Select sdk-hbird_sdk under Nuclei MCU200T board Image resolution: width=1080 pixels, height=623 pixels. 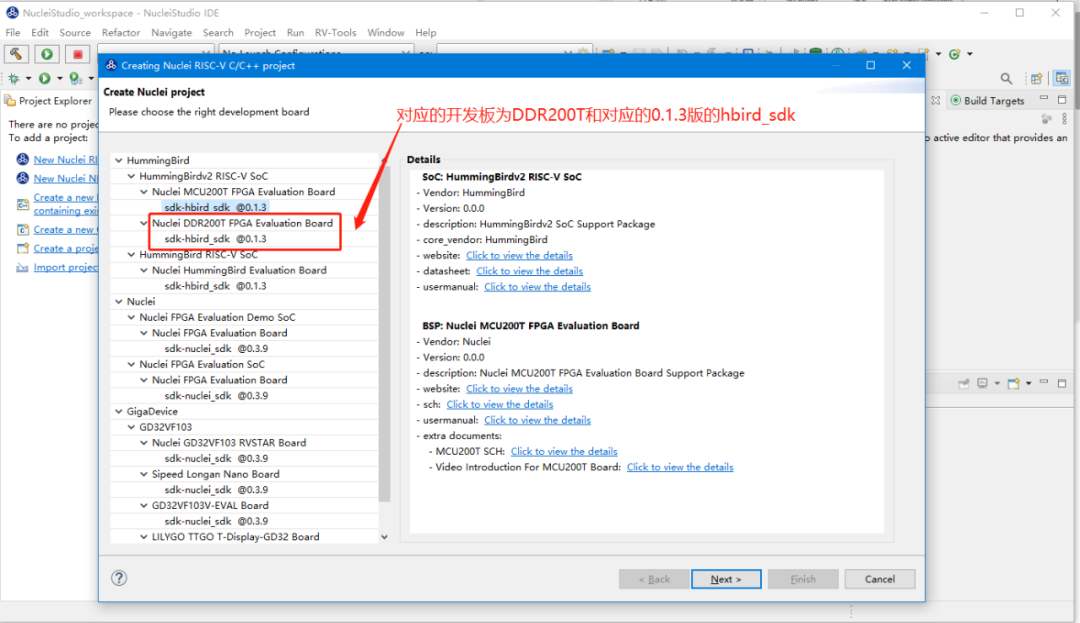pyautogui.click(x=216, y=207)
